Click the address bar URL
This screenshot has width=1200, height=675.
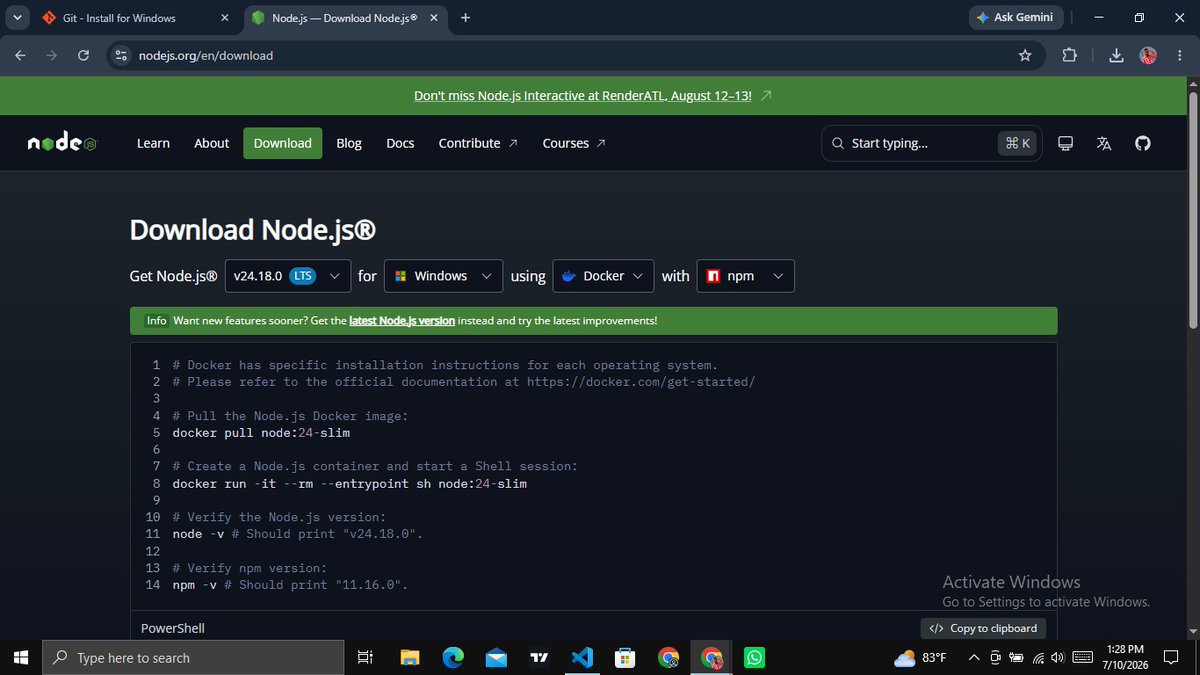(206, 55)
